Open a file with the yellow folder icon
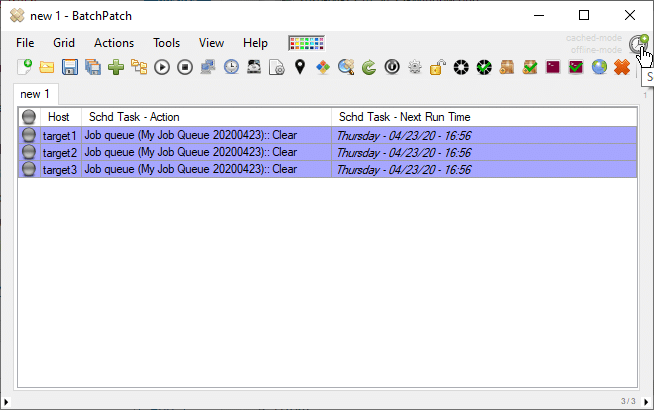654x410 pixels. [x=47, y=67]
